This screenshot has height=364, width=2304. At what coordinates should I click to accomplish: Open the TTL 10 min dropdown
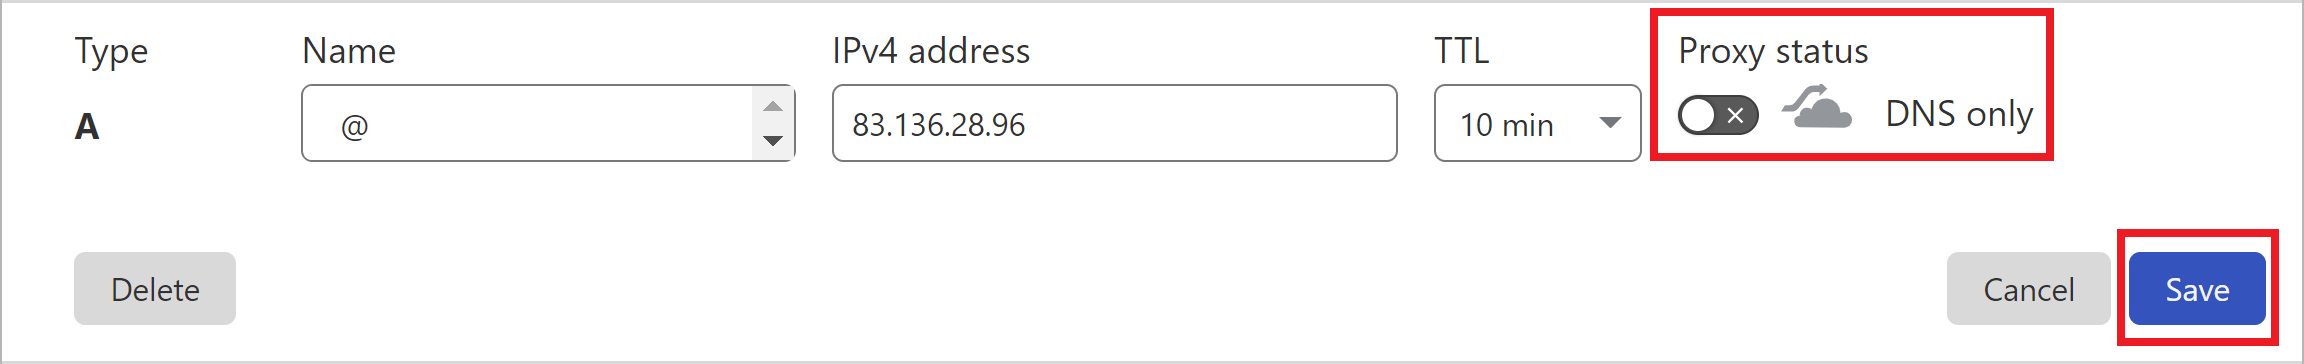1537,123
